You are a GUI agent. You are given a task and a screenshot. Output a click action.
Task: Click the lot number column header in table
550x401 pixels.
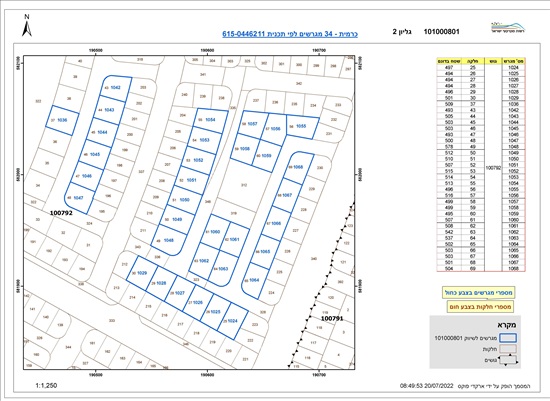click(513, 61)
